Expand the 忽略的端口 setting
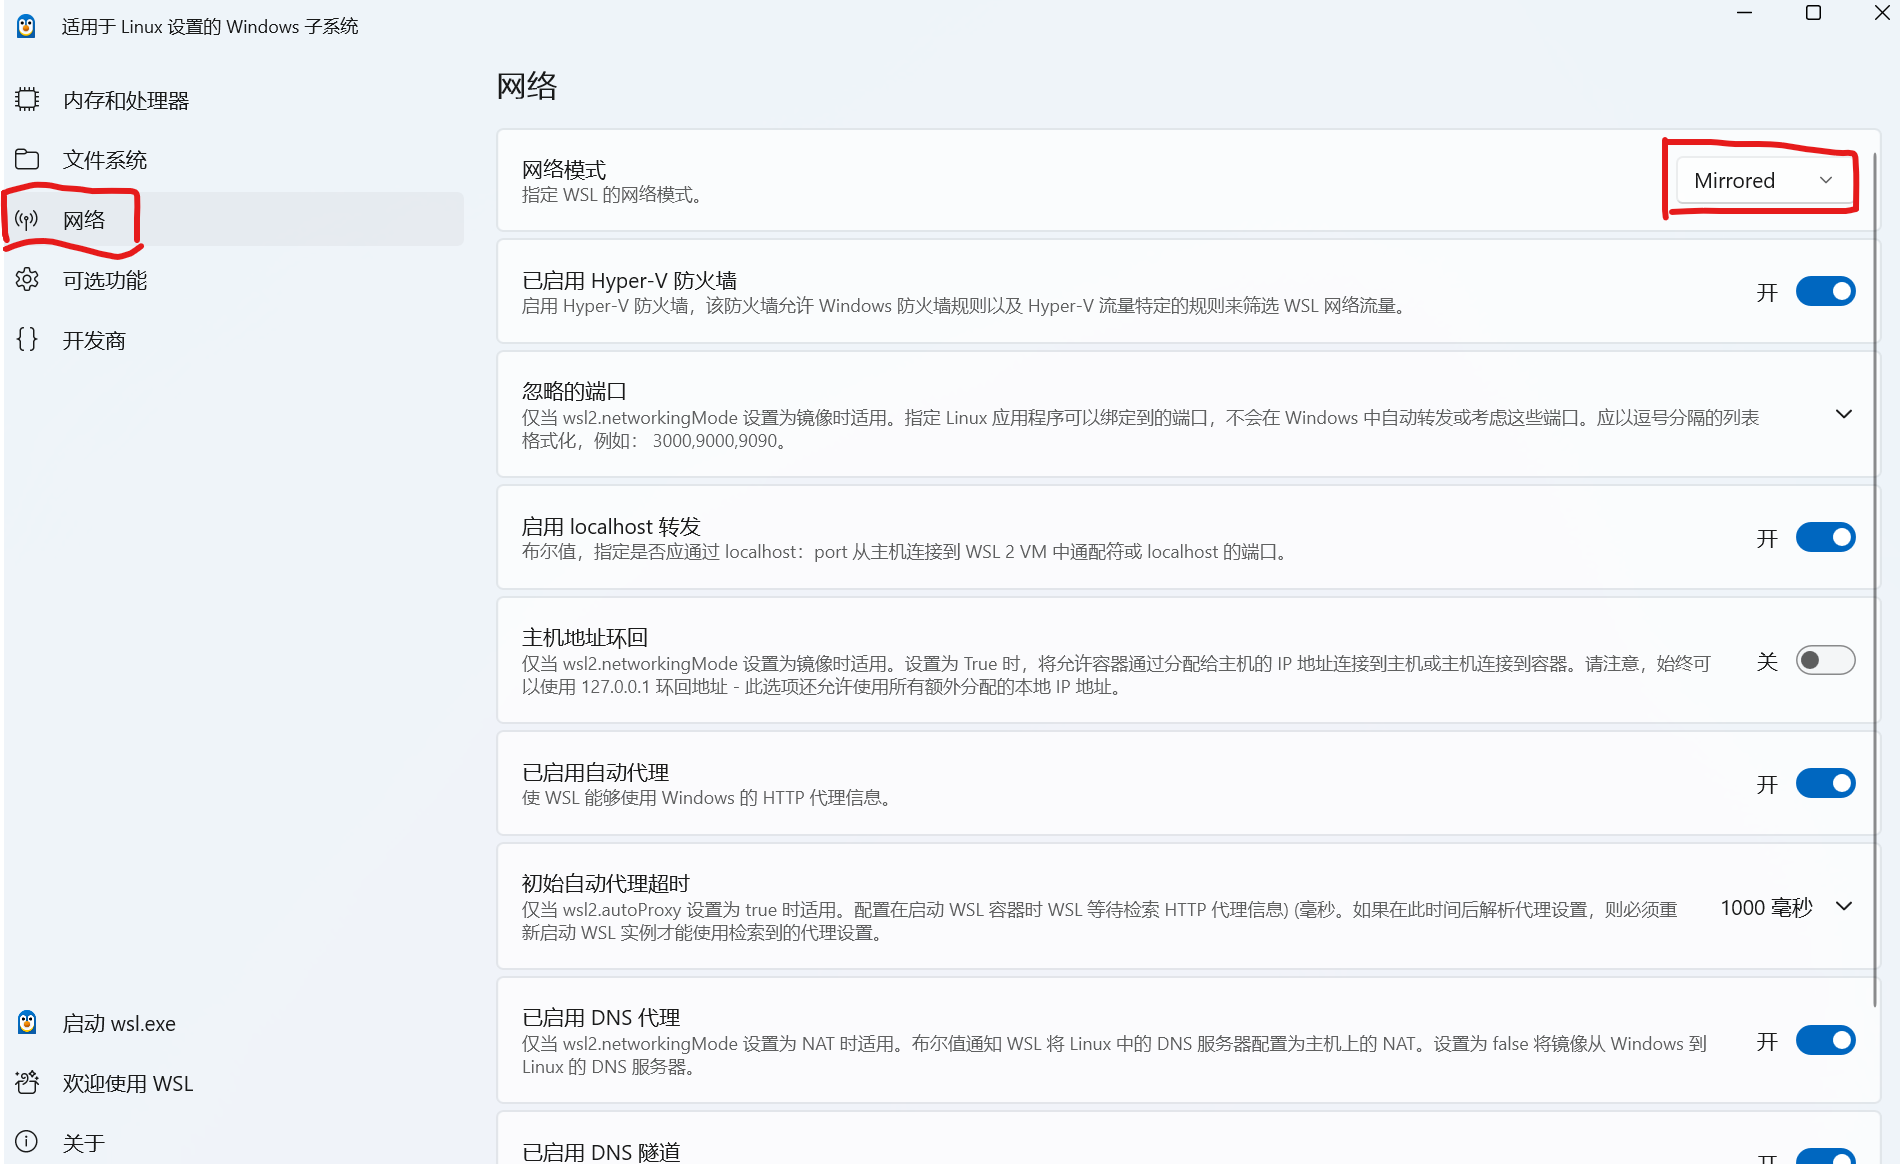Viewport: 1900px width, 1164px height. [1844, 414]
